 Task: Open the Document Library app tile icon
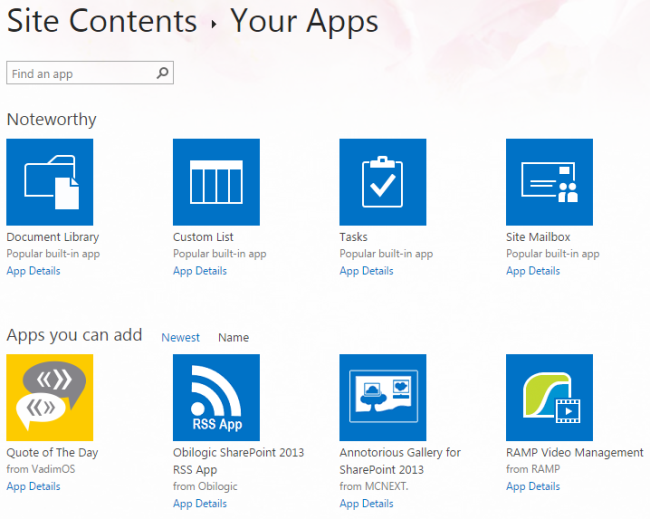point(50,182)
